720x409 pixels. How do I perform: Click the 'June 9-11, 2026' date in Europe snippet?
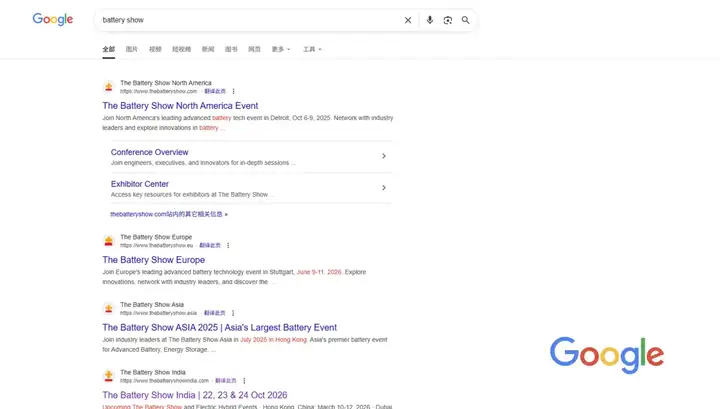click(x=319, y=272)
